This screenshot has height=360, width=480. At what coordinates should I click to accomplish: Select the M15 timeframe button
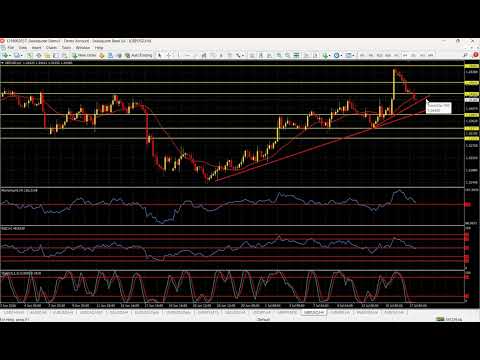pyautogui.click(x=379, y=55)
